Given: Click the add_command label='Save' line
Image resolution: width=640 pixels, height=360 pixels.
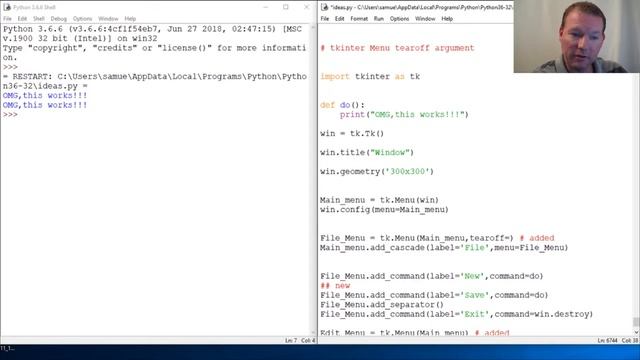Looking at the screenshot, I should [x=434, y=295].
